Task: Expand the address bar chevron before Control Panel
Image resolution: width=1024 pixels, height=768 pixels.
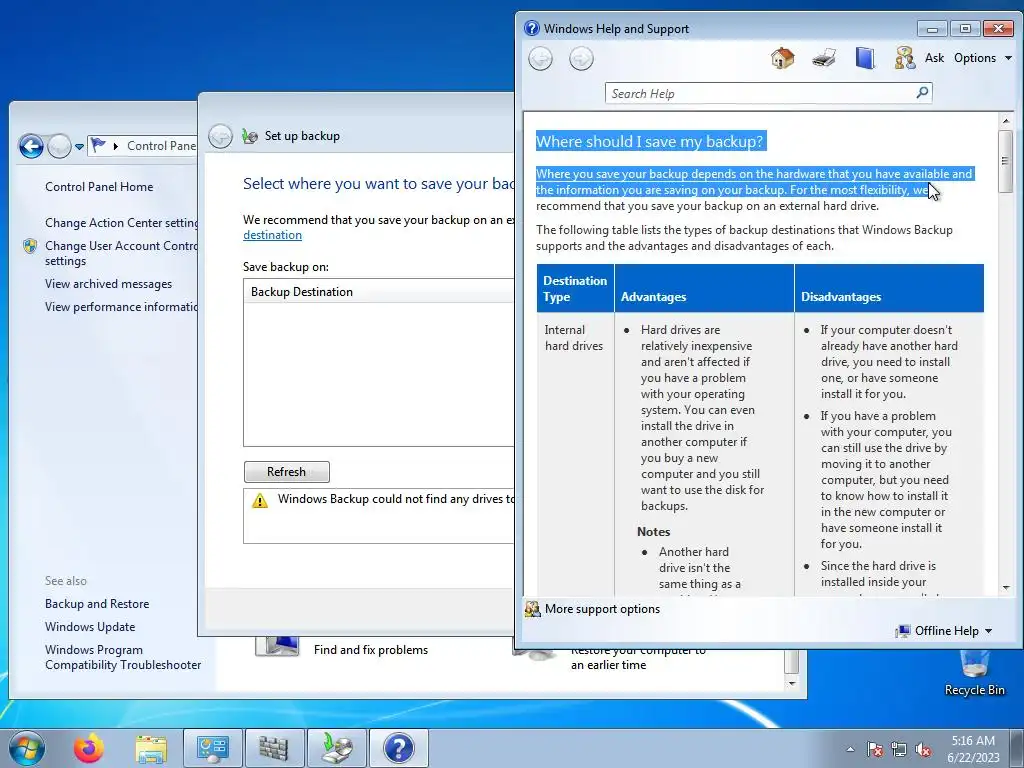Action: pos(116,146)
